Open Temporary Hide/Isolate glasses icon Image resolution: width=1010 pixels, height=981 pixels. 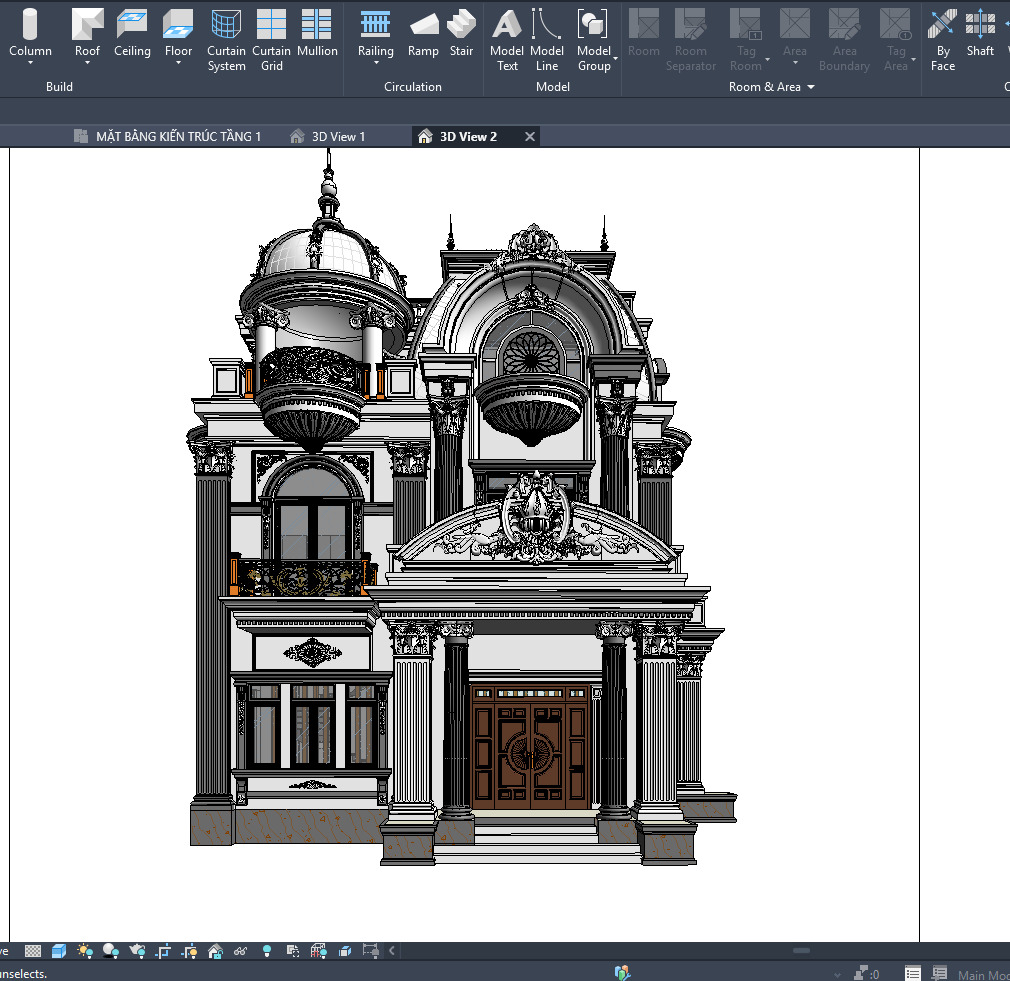[240, 951]
